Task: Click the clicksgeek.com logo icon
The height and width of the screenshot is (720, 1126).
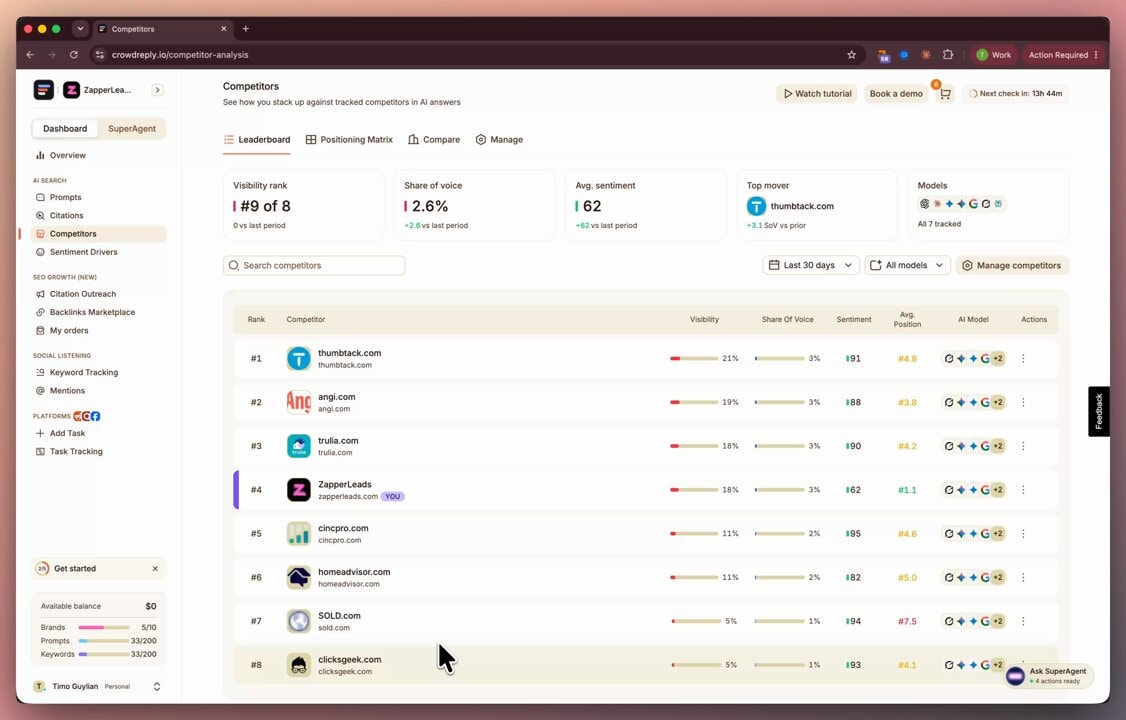Action: tap(299, 665)
